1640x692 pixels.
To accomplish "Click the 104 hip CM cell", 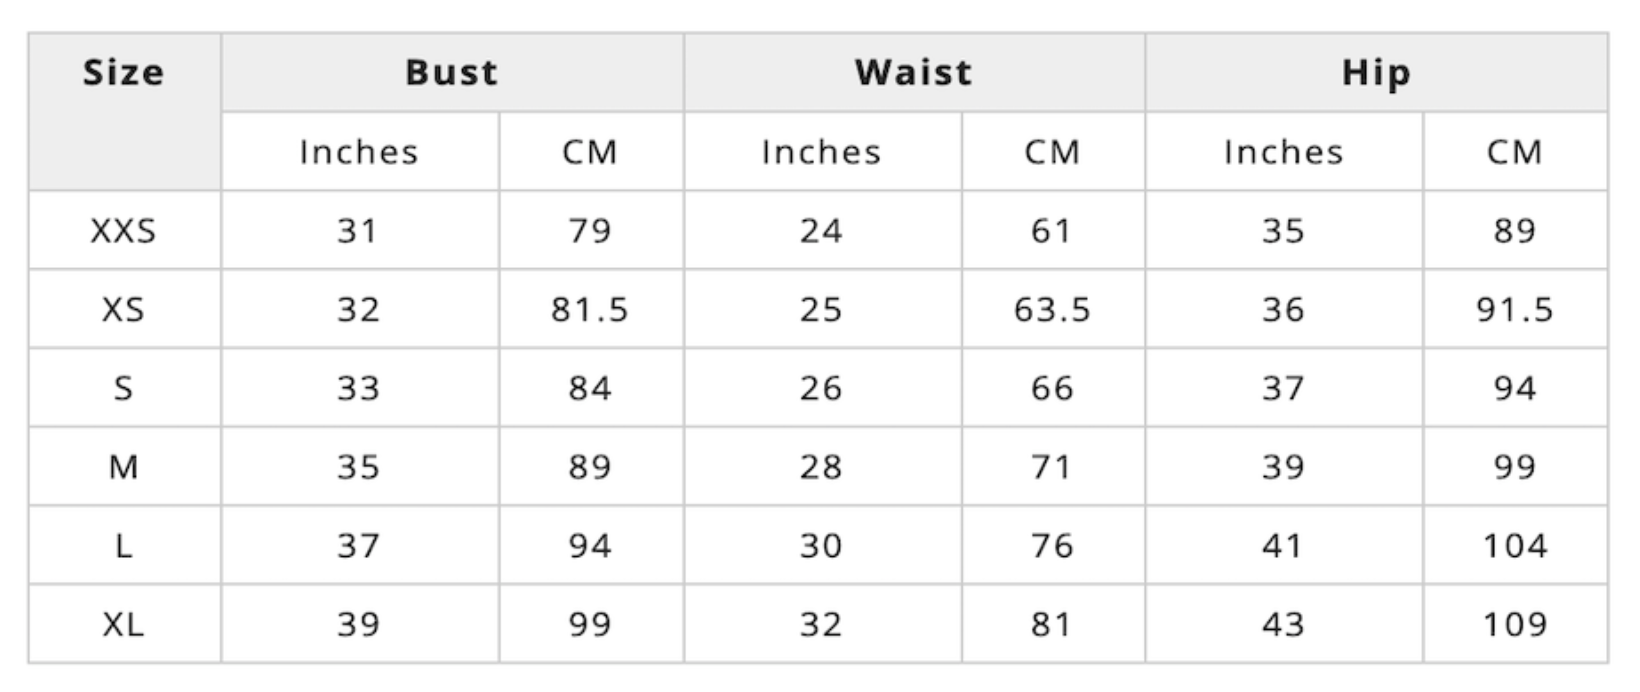I will tap(1515, 546).
